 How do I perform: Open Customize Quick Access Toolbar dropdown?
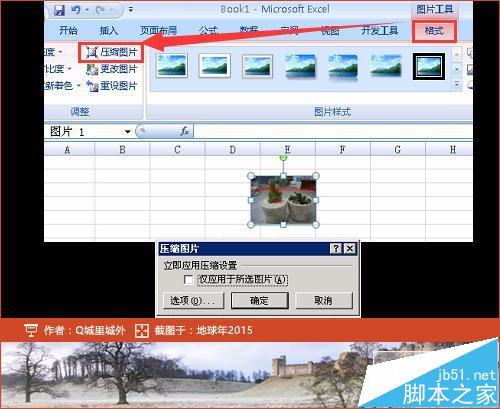pos(131,10)
